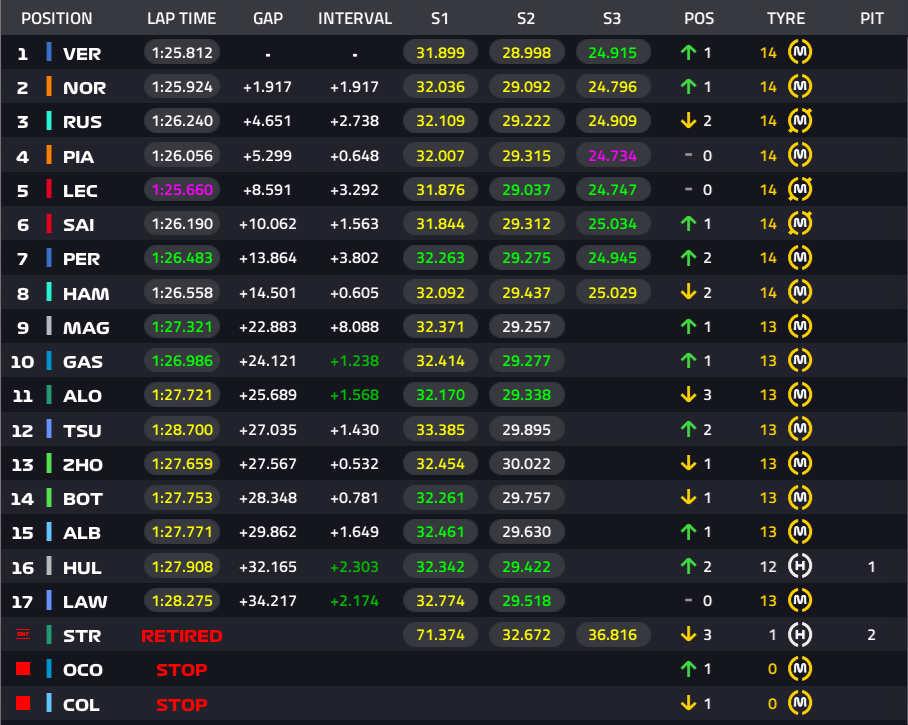Click the medium tyre icon in OCO row

pos(800,669)
